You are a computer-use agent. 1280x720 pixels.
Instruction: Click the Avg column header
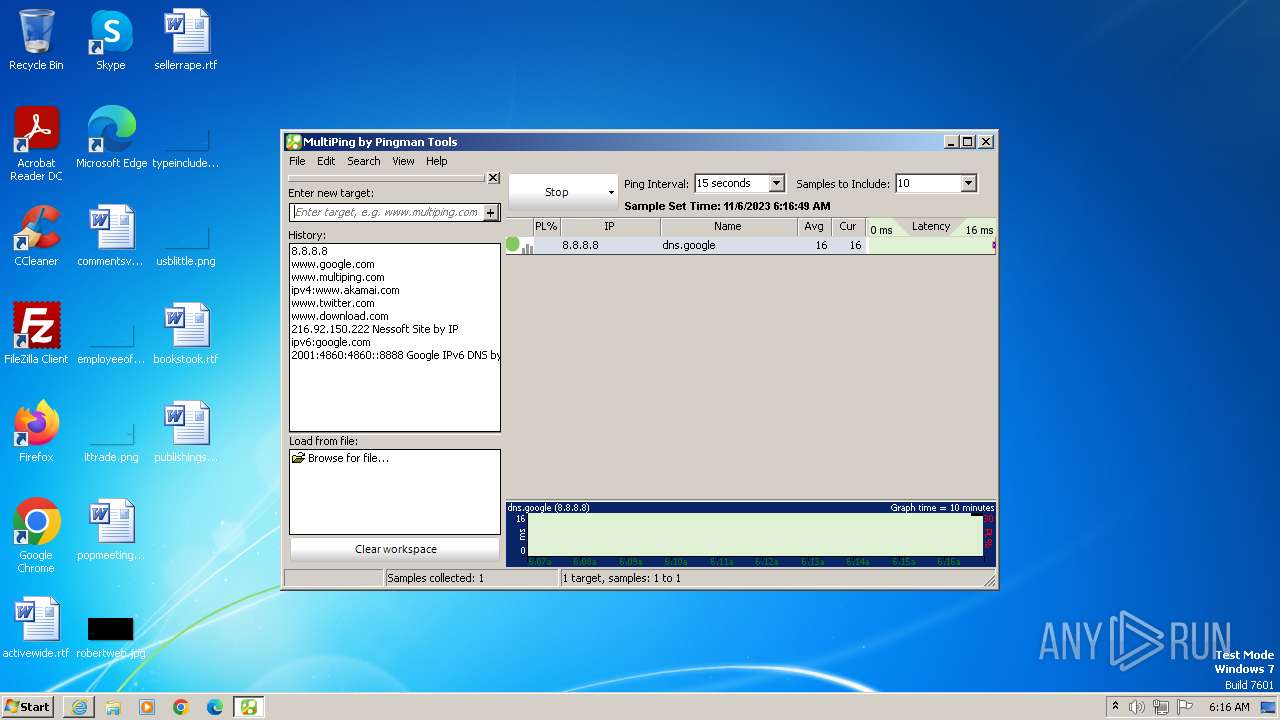[x=814, y=227]
